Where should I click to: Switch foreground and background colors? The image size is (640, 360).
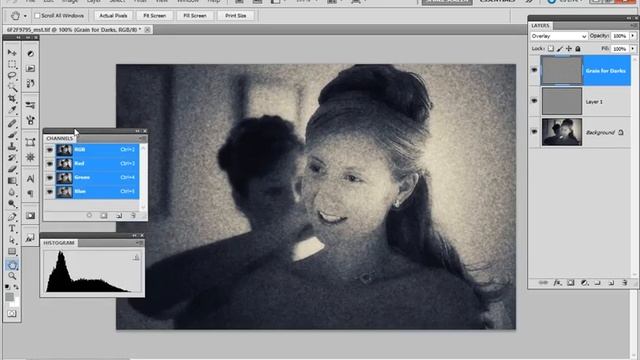click(16, 287)
